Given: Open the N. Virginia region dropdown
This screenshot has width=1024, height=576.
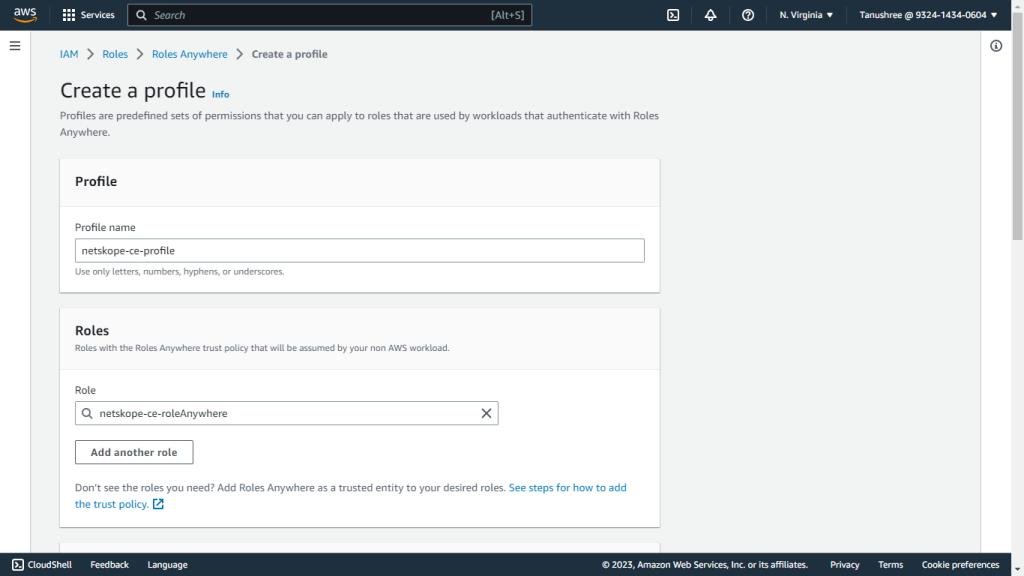Looking at the screenshot, I should point(806,15).
